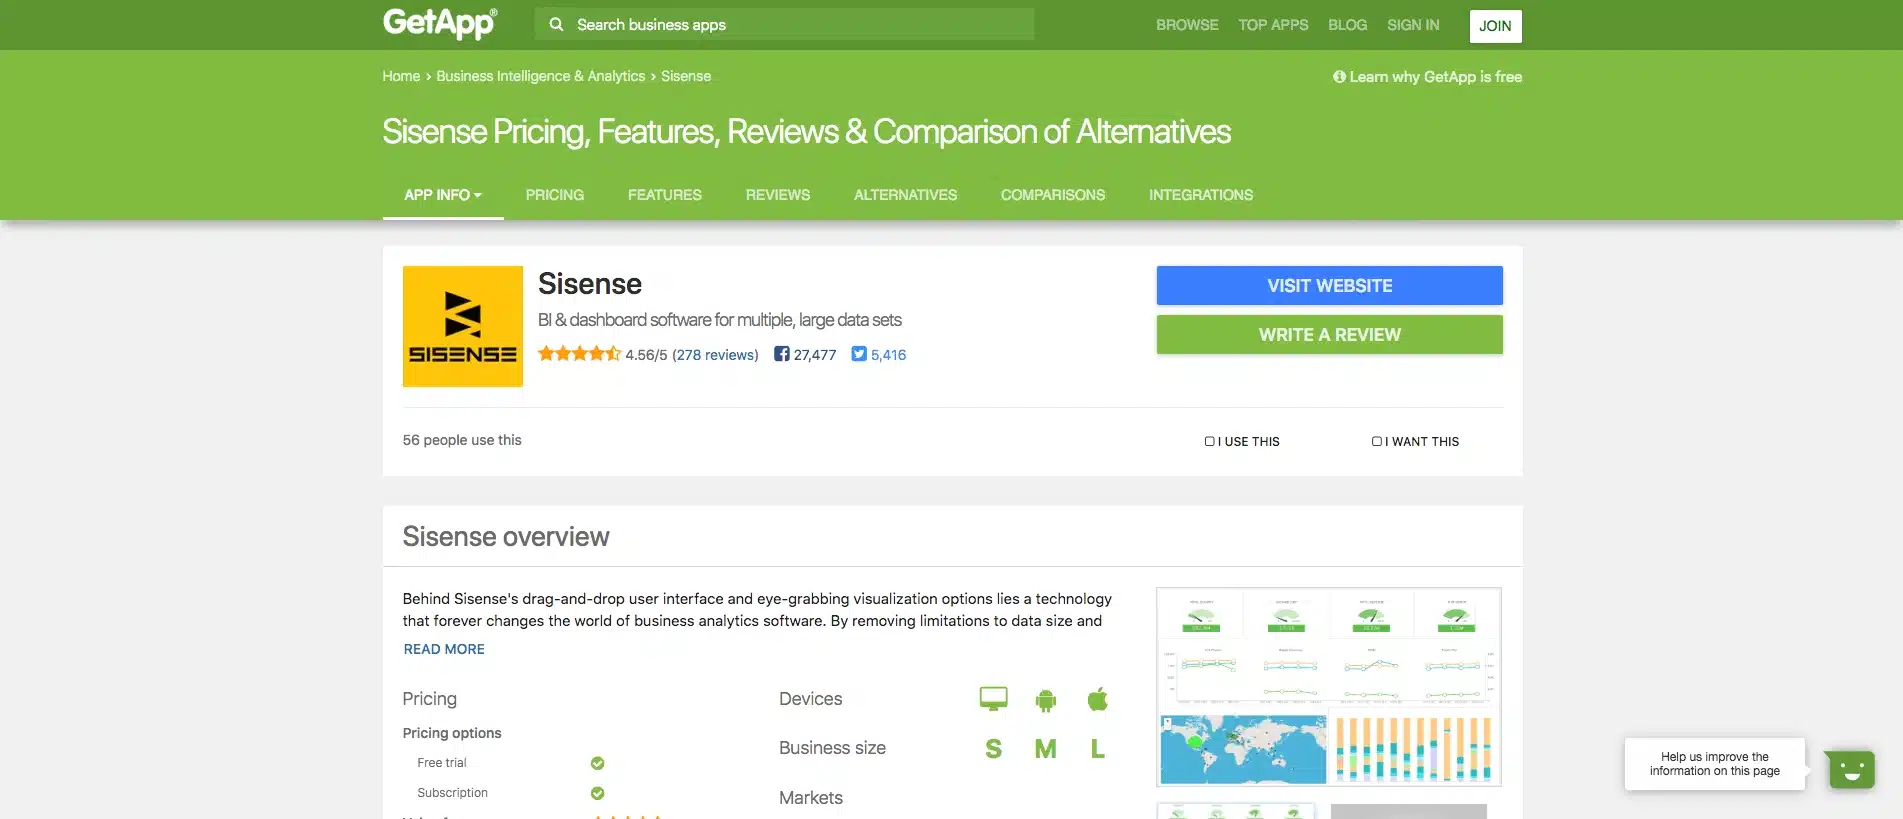Switch to the INTEGRATIONS tab
Image resolution: width=1903 pixels, height=819 pixels.
1200,195
